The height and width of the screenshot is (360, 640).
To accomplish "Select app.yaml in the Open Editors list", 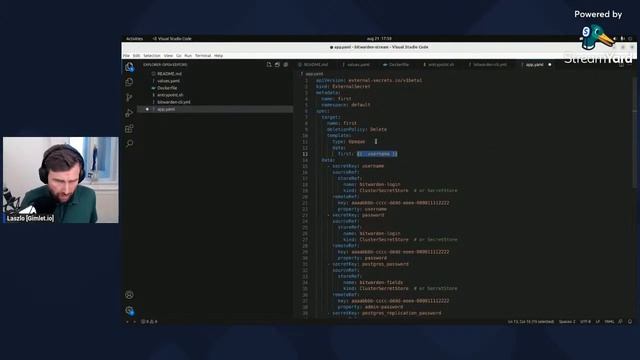I will click(x=216, y=109).
